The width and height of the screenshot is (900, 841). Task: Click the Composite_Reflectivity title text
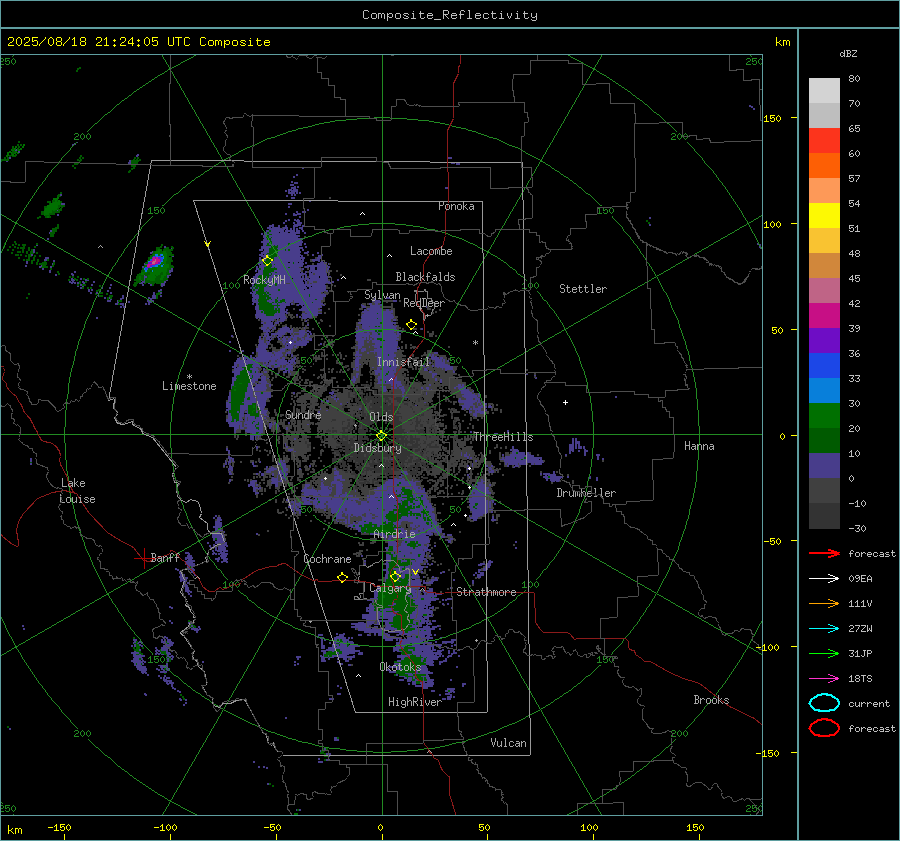point(449,15)
